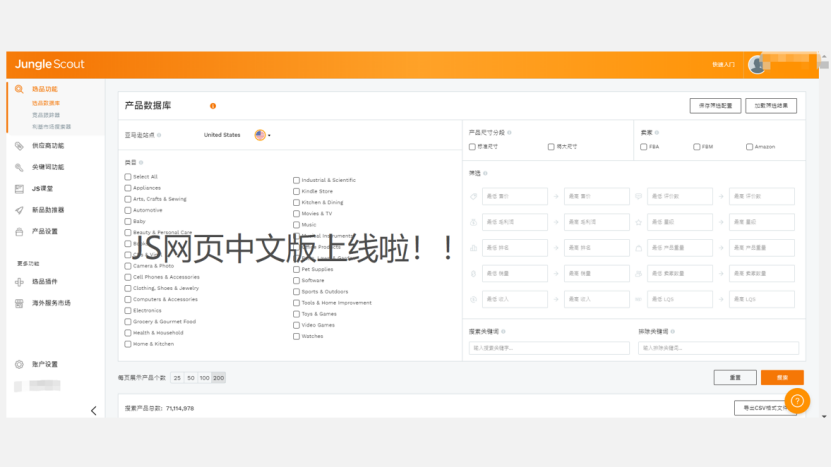Open the supplier features tag icon
The height and width of the screenshot is (467, 831).
click(x=19, y=146)
